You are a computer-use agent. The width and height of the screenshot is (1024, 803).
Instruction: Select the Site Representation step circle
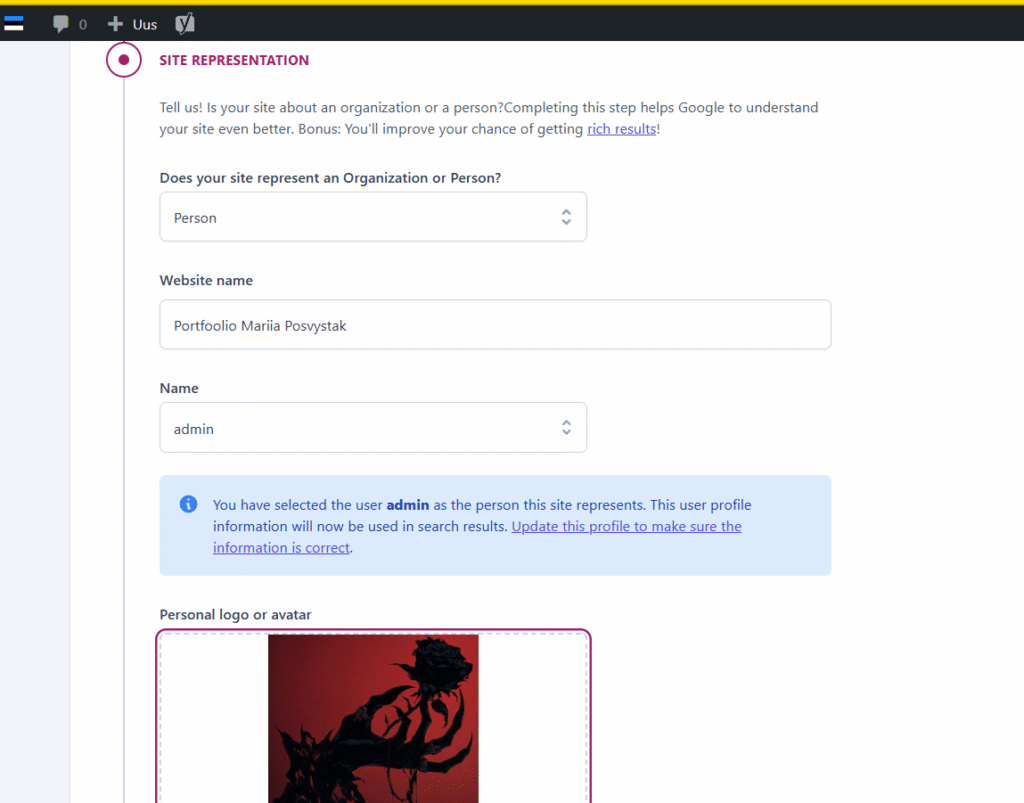(x=123, y=60)
